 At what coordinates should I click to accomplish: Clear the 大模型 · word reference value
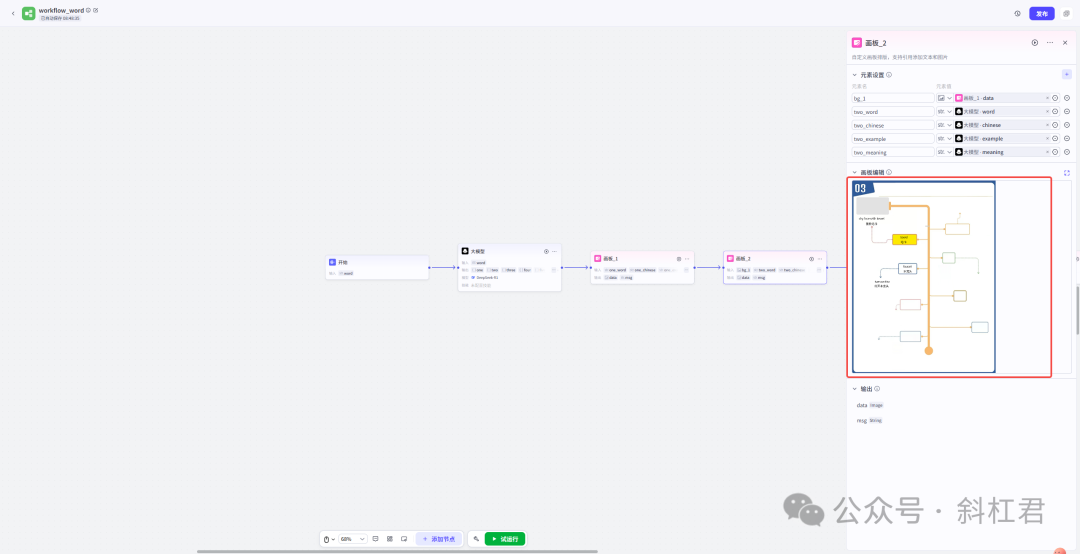[1047, 112]
